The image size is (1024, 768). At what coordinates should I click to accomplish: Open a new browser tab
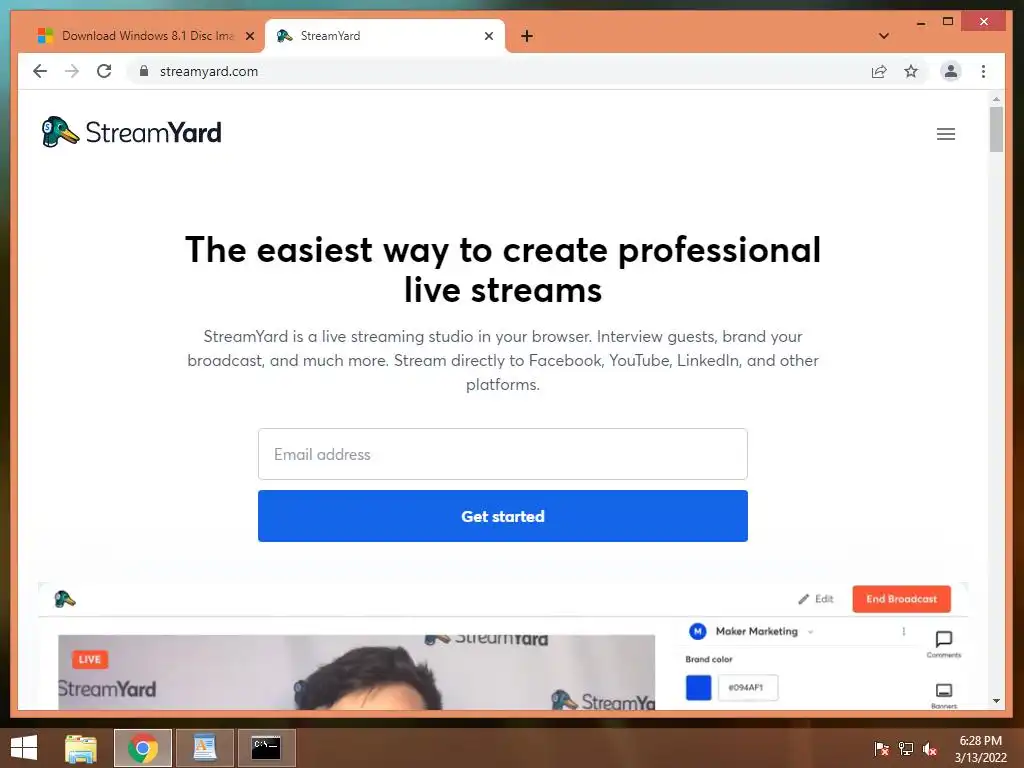[527, 36]
